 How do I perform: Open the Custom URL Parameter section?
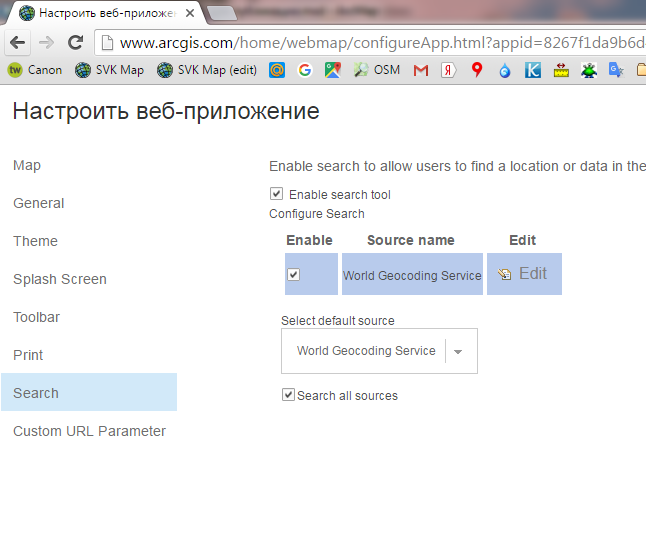click(89, 431)
